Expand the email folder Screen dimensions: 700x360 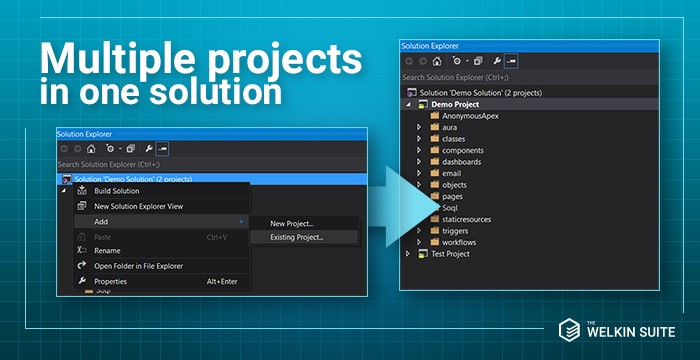click(x=419, y=173)
